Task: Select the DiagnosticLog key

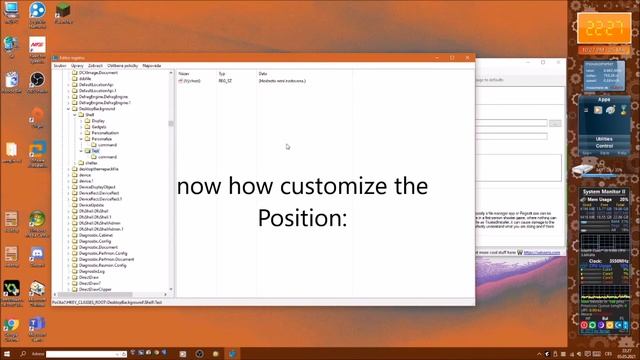Action: tap(92, 271)
